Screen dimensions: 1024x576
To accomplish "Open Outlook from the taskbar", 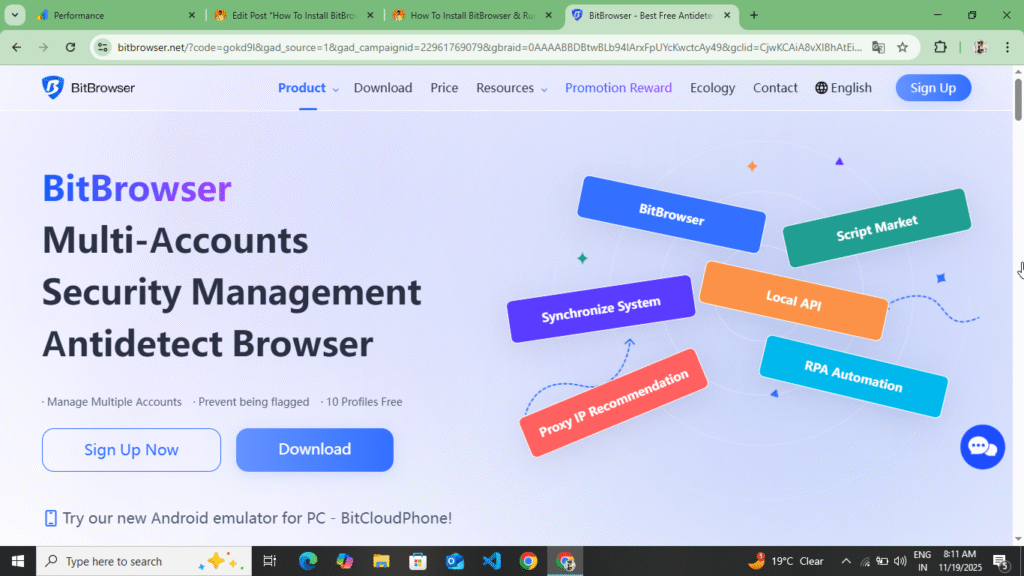I will [x=455, y=561].
